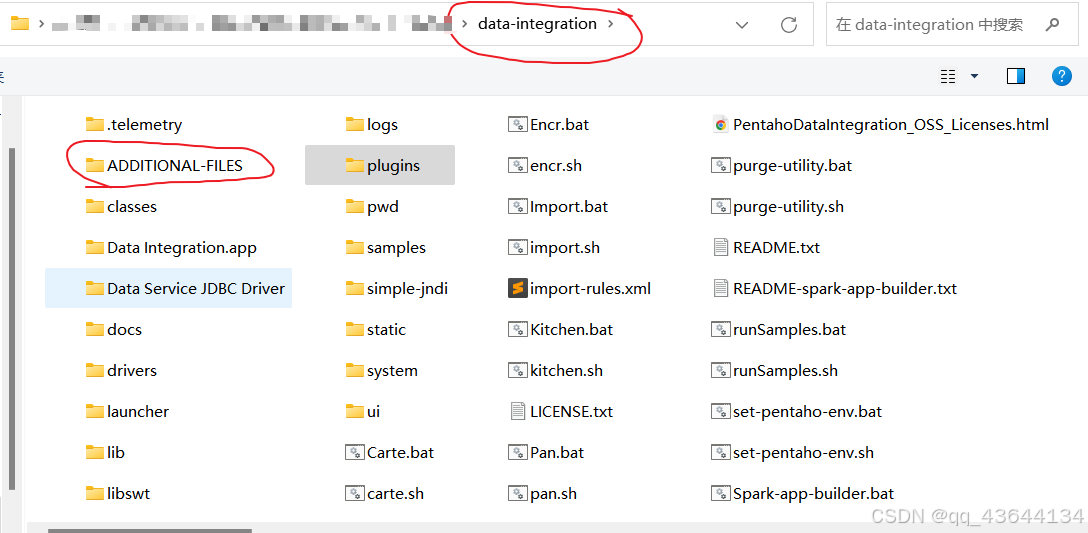Select the pwd folder
The height and width of the screenshot is (533, 1088).
[373, 207]
